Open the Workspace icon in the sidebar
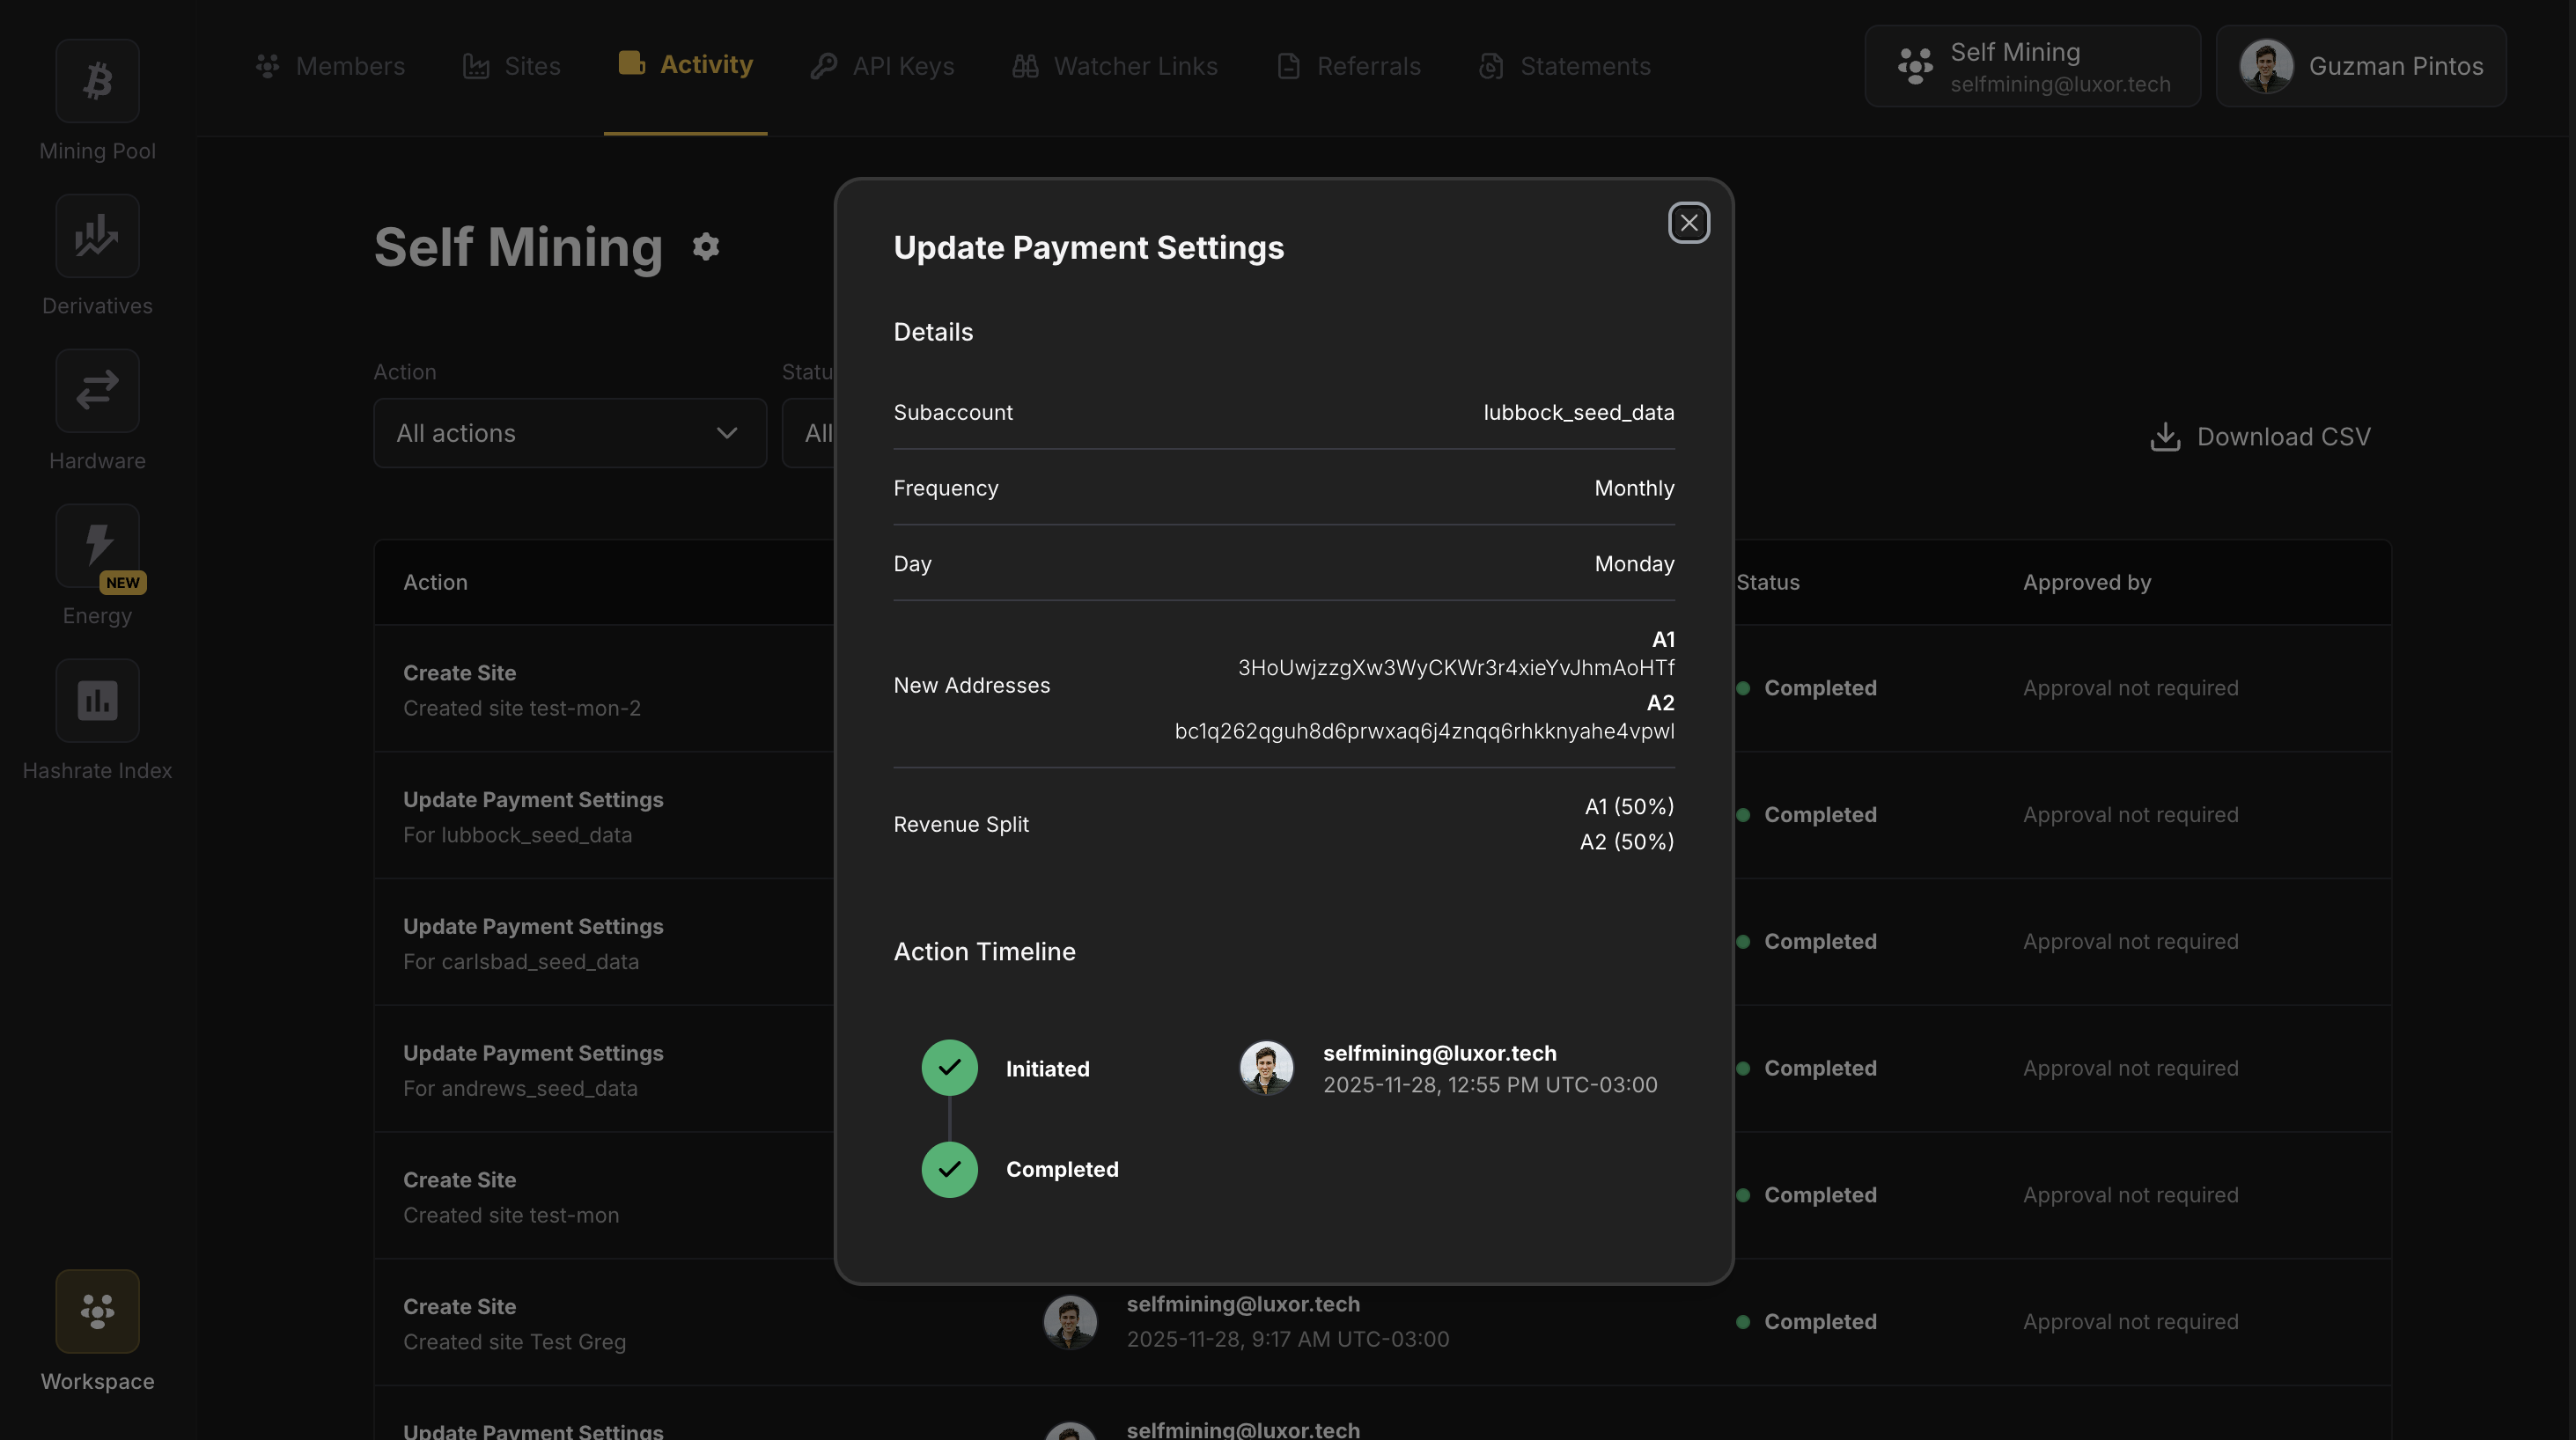2576x1440 pixels. click(x=97, y=1311)
